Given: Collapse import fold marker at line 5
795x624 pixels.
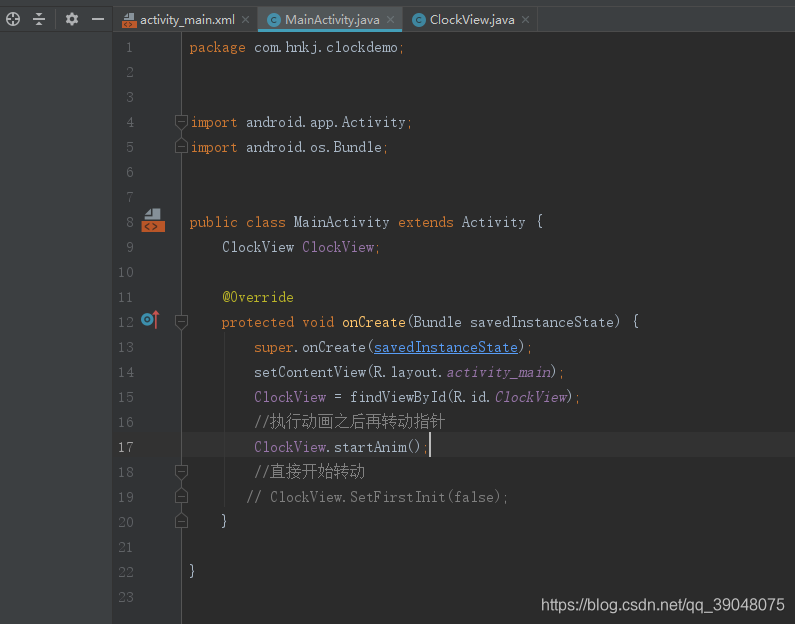Looking at the screenshot, I should point(181,146).
